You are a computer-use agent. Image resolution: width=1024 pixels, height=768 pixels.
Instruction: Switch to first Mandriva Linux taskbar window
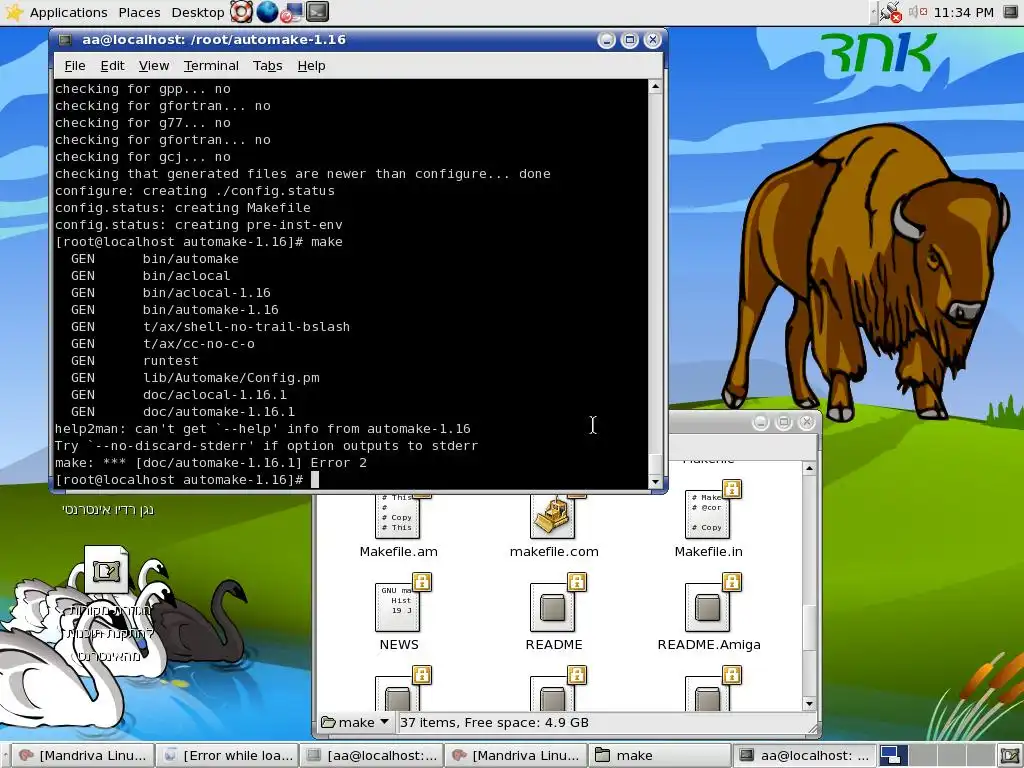point(83,756)
